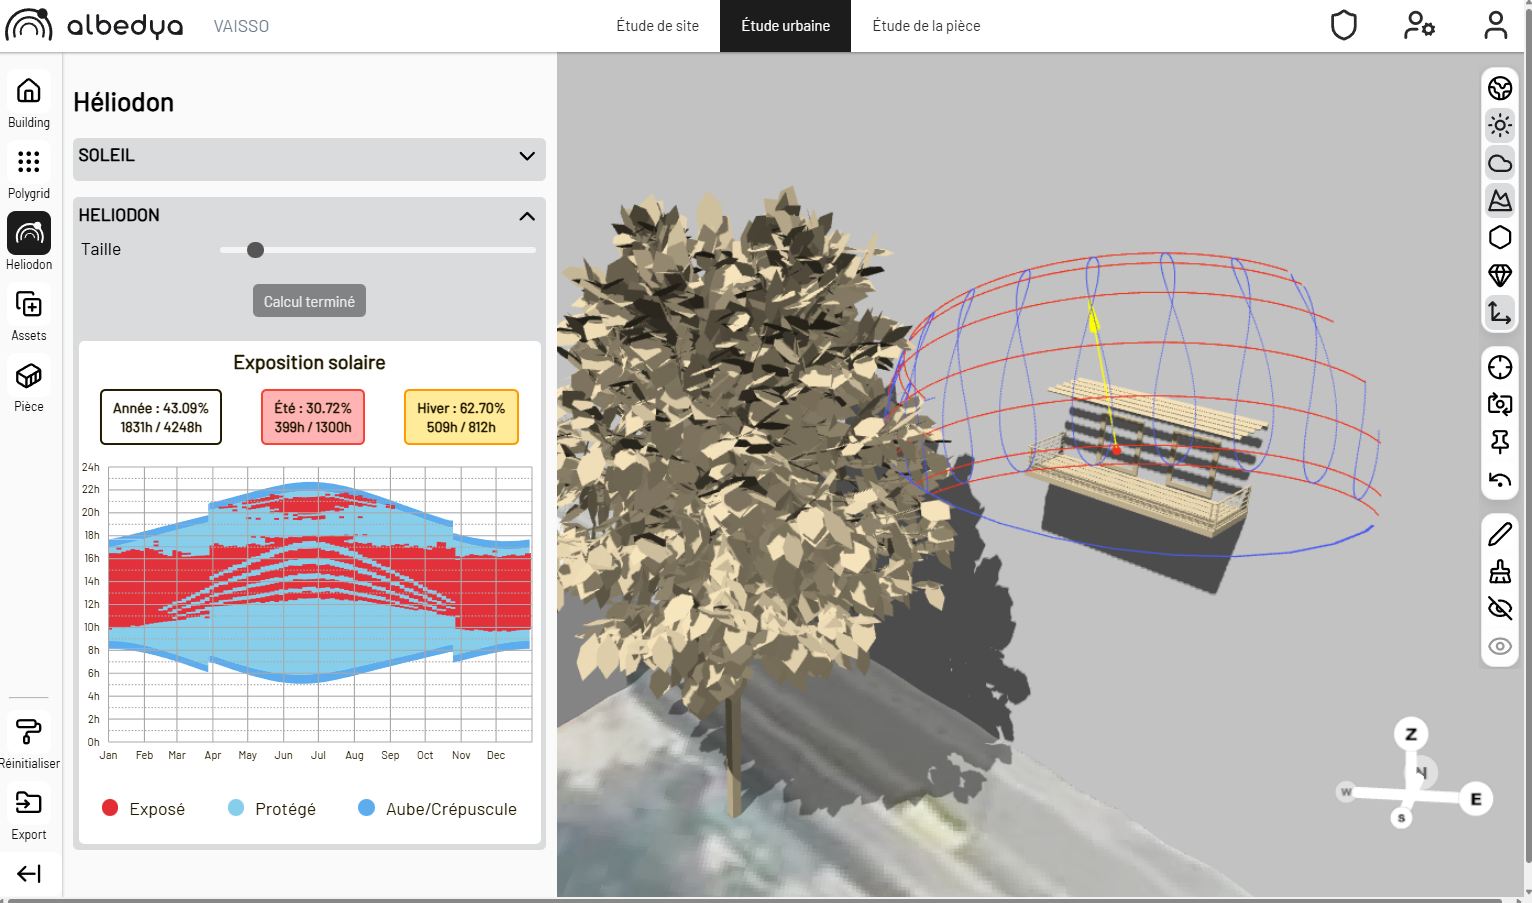Viewport: 1532px width, 903px height.
Task: Click the VAISSO project name
Action: [x=241, y=26]
